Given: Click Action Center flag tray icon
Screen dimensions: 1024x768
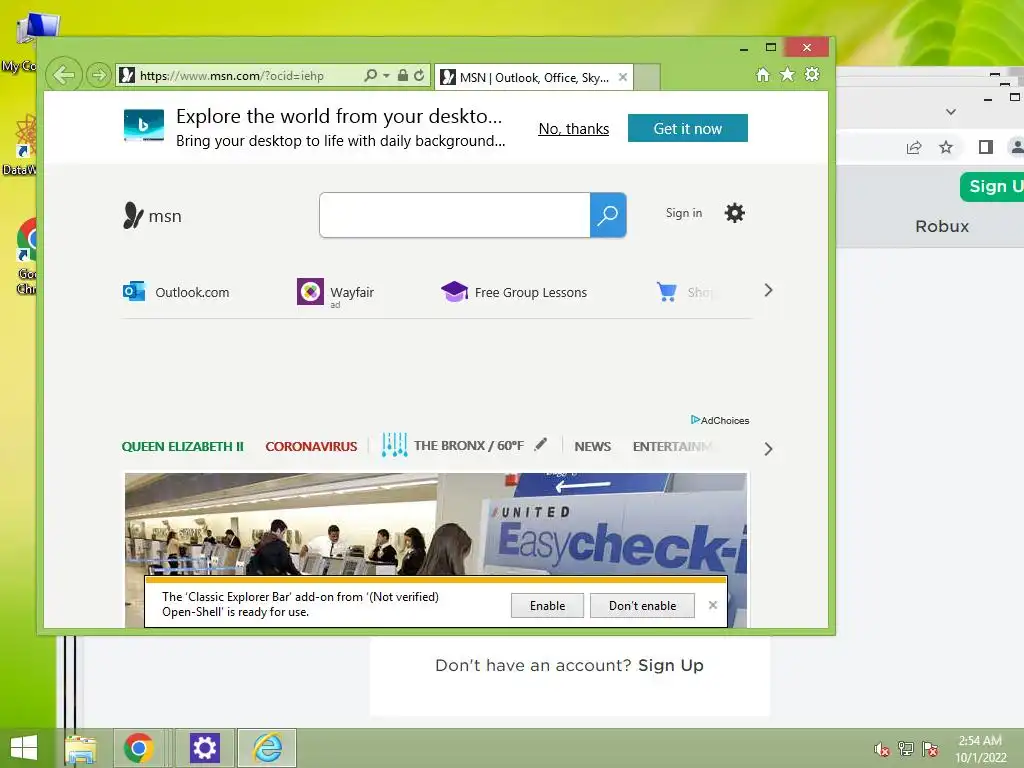Looking at the screenshot, I should click(x=930, y=749).
